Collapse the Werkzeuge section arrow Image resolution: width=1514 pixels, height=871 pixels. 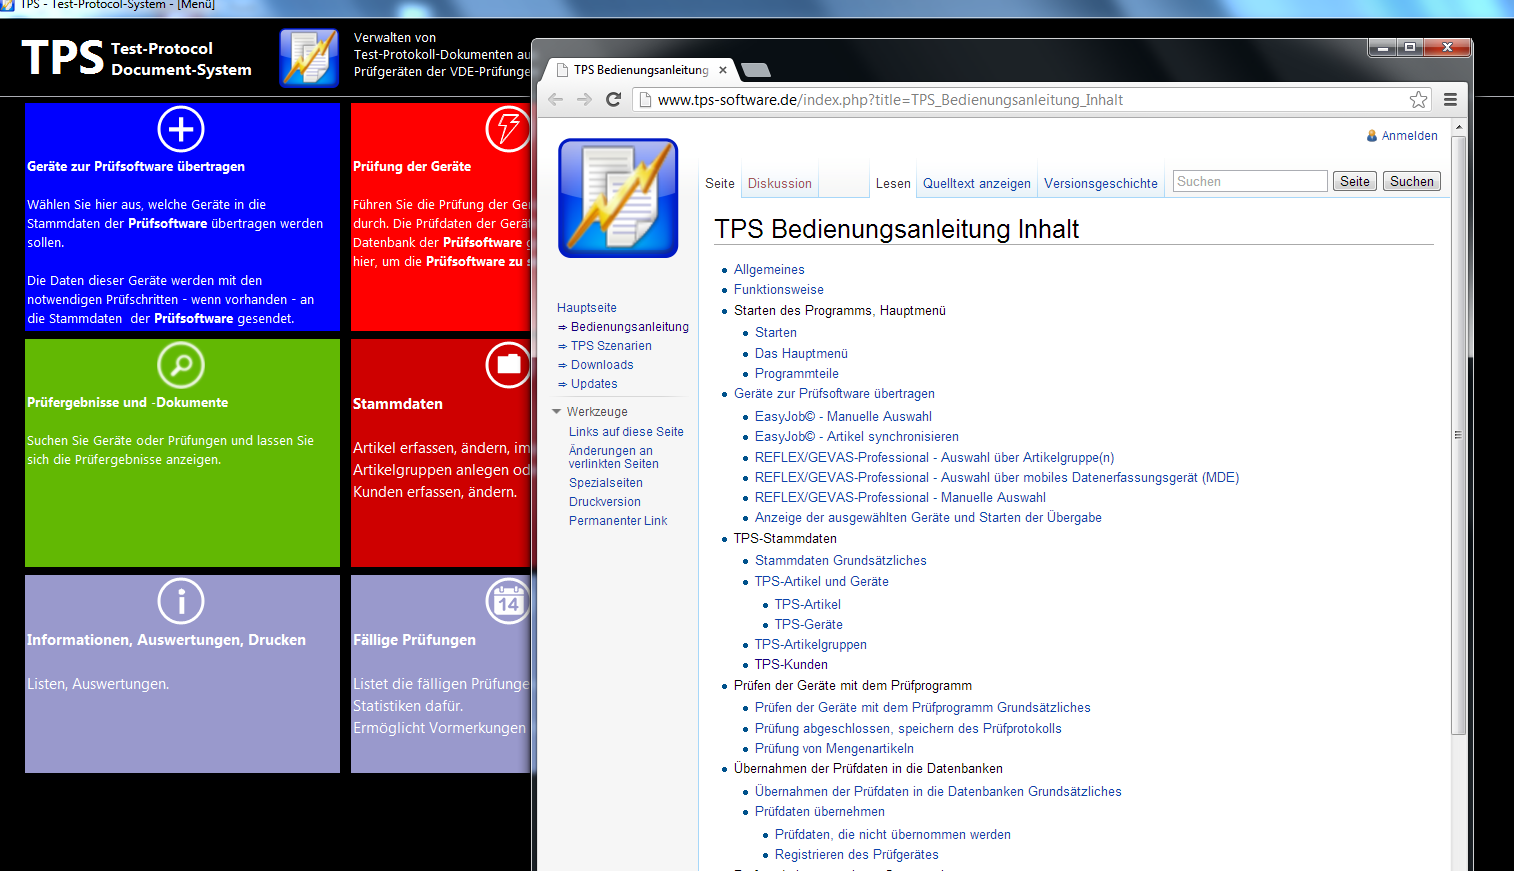557,412
